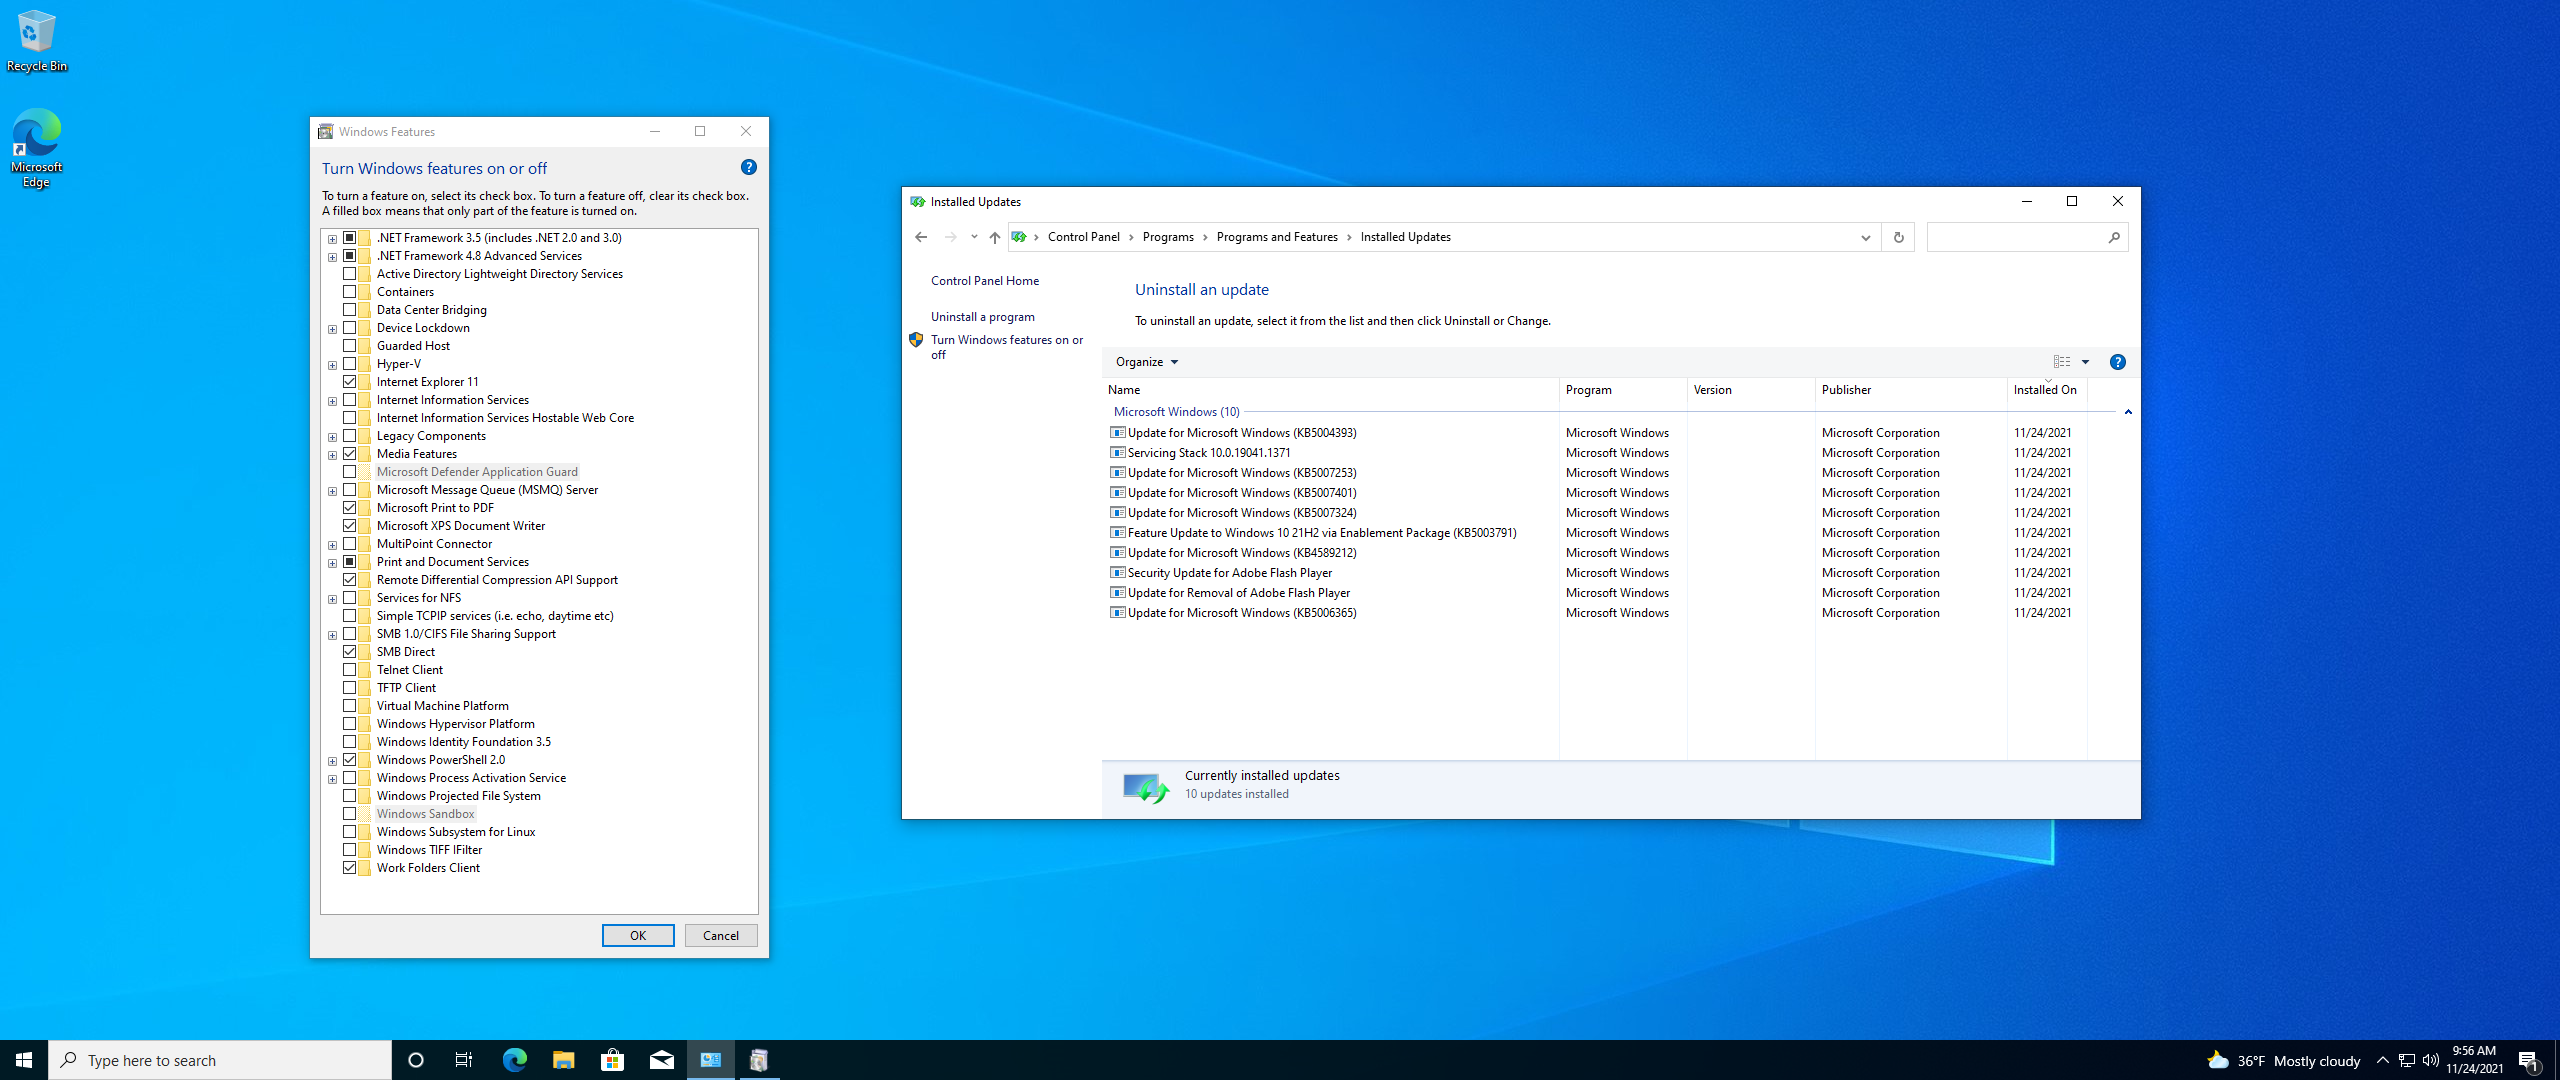The image size is (2560, 1080).
Task: Toggle the Hyper-V feature checkbox
Action: [350, 364]
